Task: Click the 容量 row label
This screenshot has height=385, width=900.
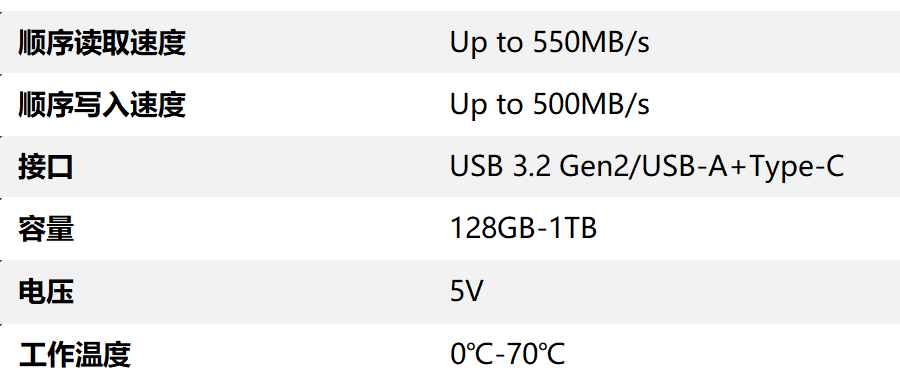Action: click(x=46, y=229)
